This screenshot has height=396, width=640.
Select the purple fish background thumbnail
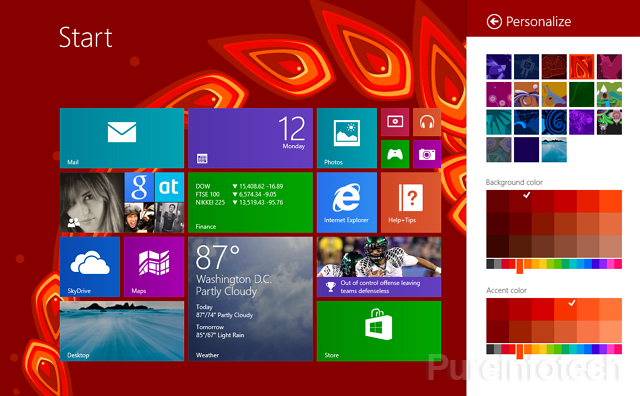pyautogui.click(x=498, y=67)
